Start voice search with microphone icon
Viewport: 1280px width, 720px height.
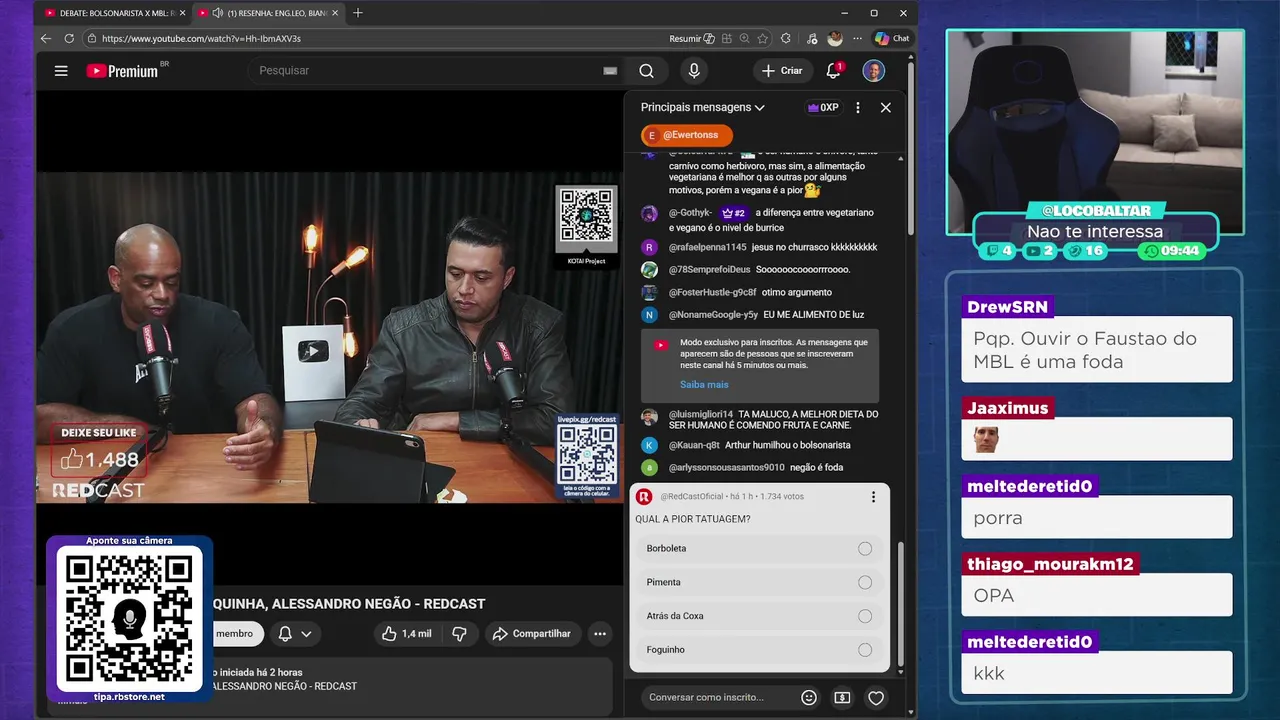pyautogui.click(x=694, y=71)
